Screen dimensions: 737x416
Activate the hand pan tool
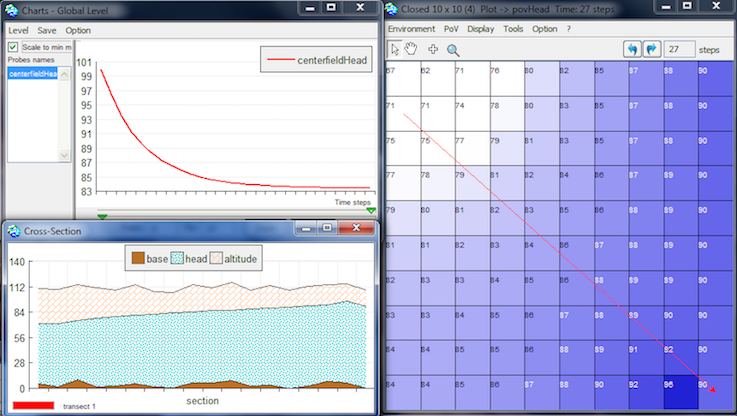click(411, 49)
